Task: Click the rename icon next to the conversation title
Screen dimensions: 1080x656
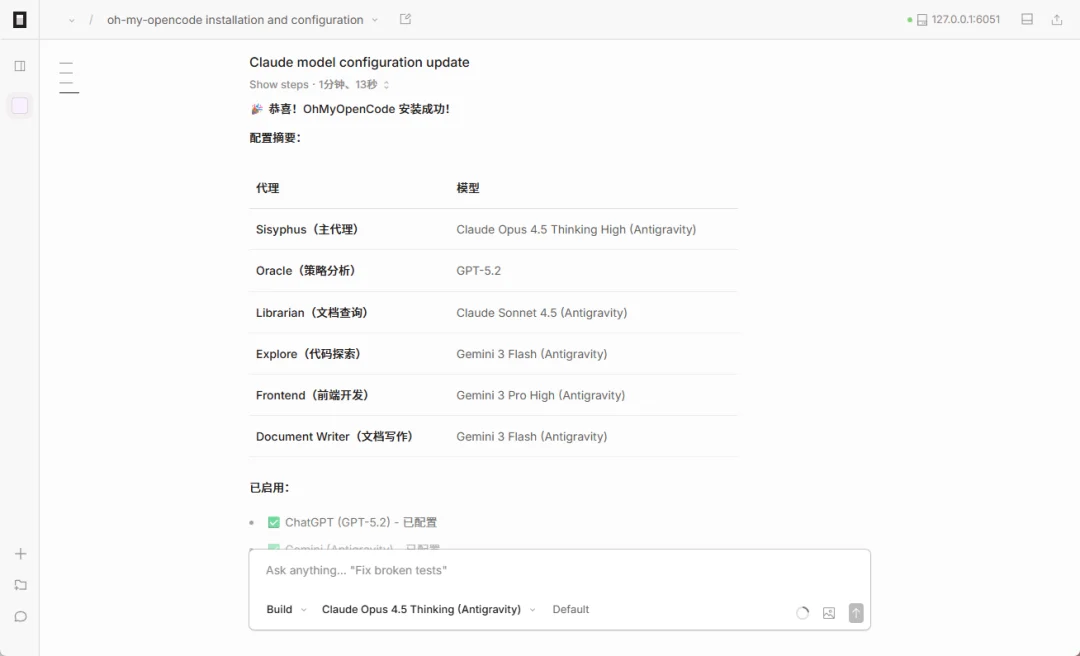Action: click(405, 18)
